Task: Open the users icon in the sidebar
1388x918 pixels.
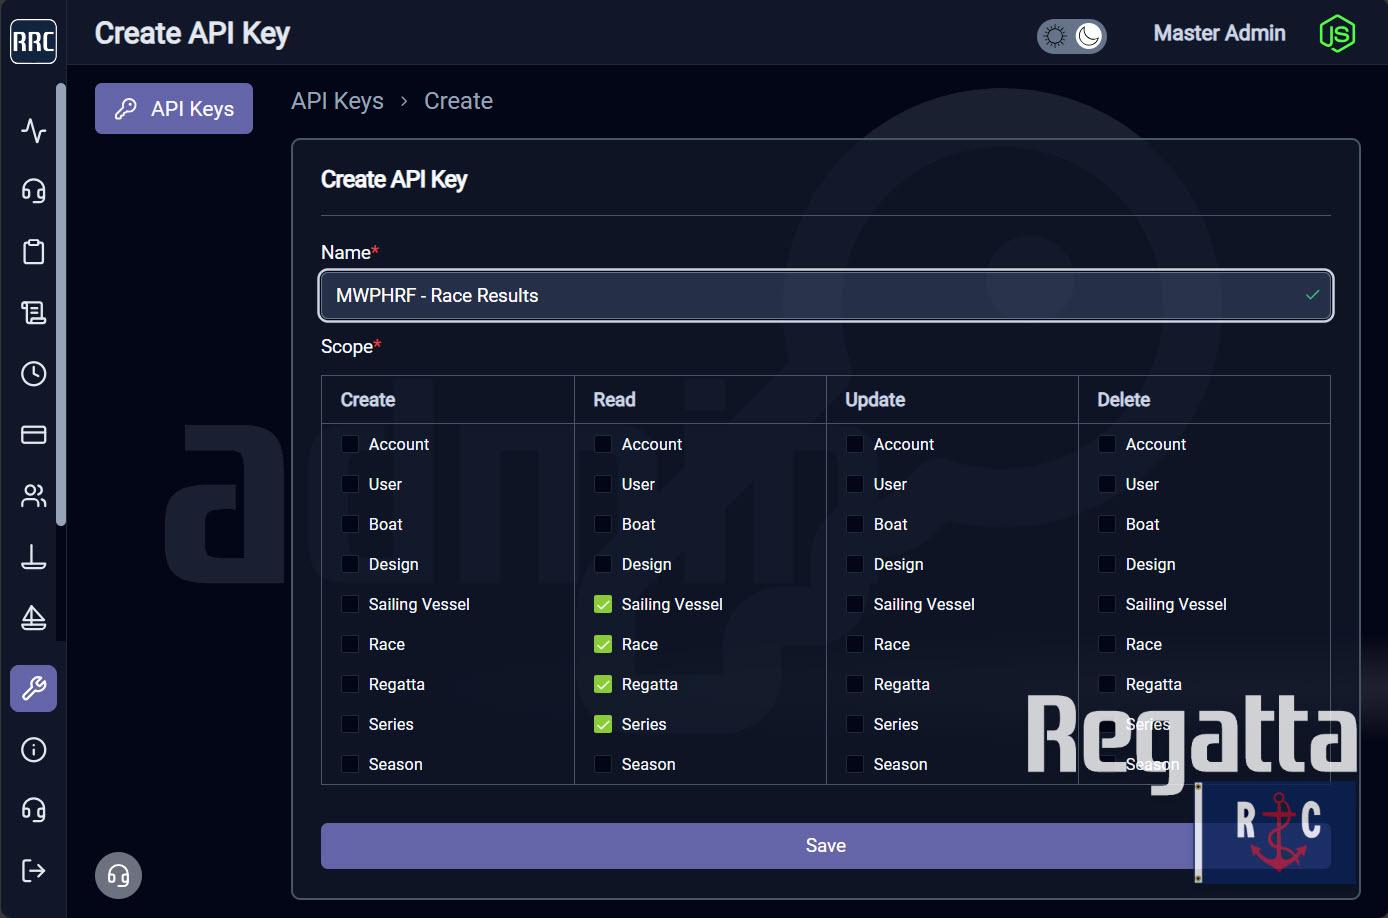Action: [33, 495]
